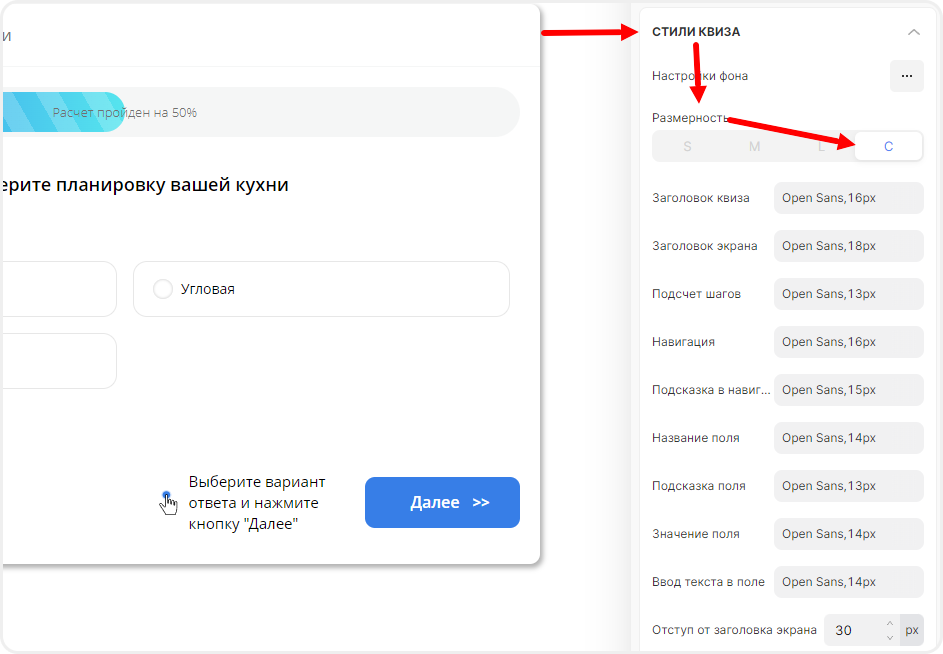
Task: Click the СТИЛИ КВИЗА section header
Action: [x=696, y=32]
